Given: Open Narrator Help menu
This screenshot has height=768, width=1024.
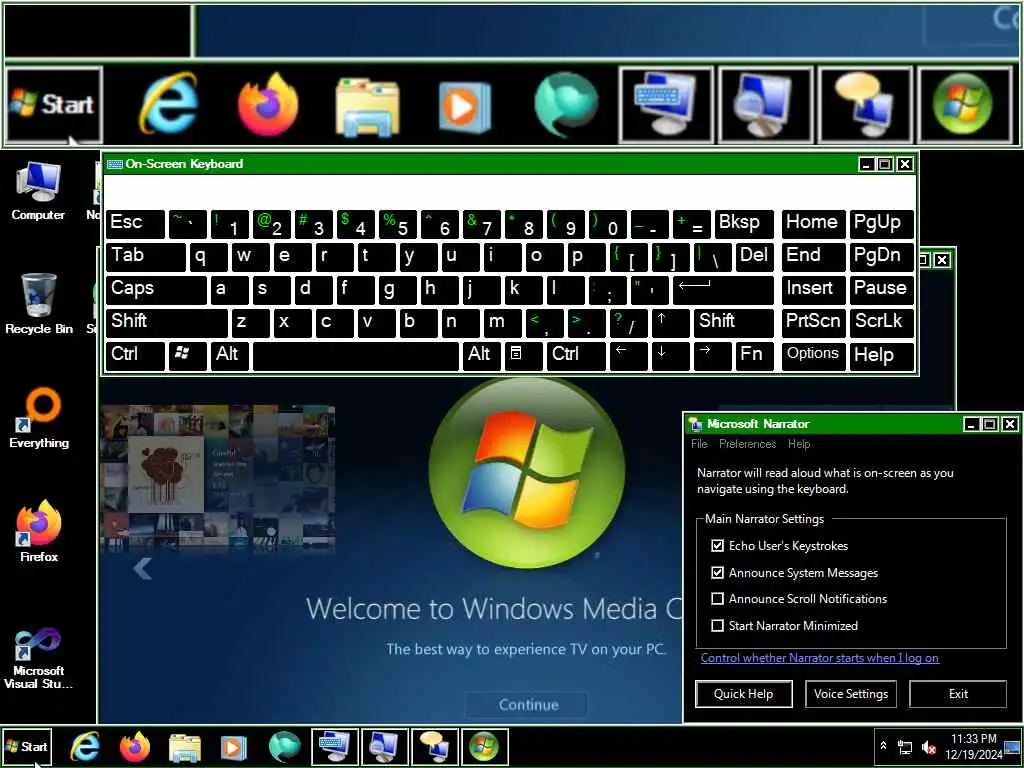Looking at the screenshot, I should (x=799, y=444).
